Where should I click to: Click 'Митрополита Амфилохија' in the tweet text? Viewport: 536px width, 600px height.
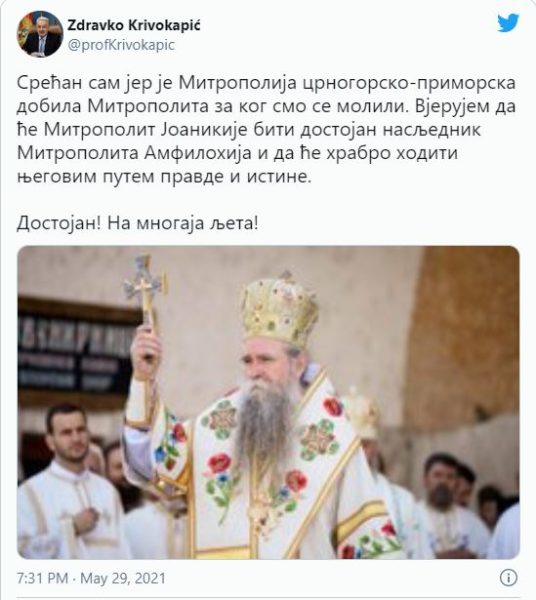coord(134,153)
